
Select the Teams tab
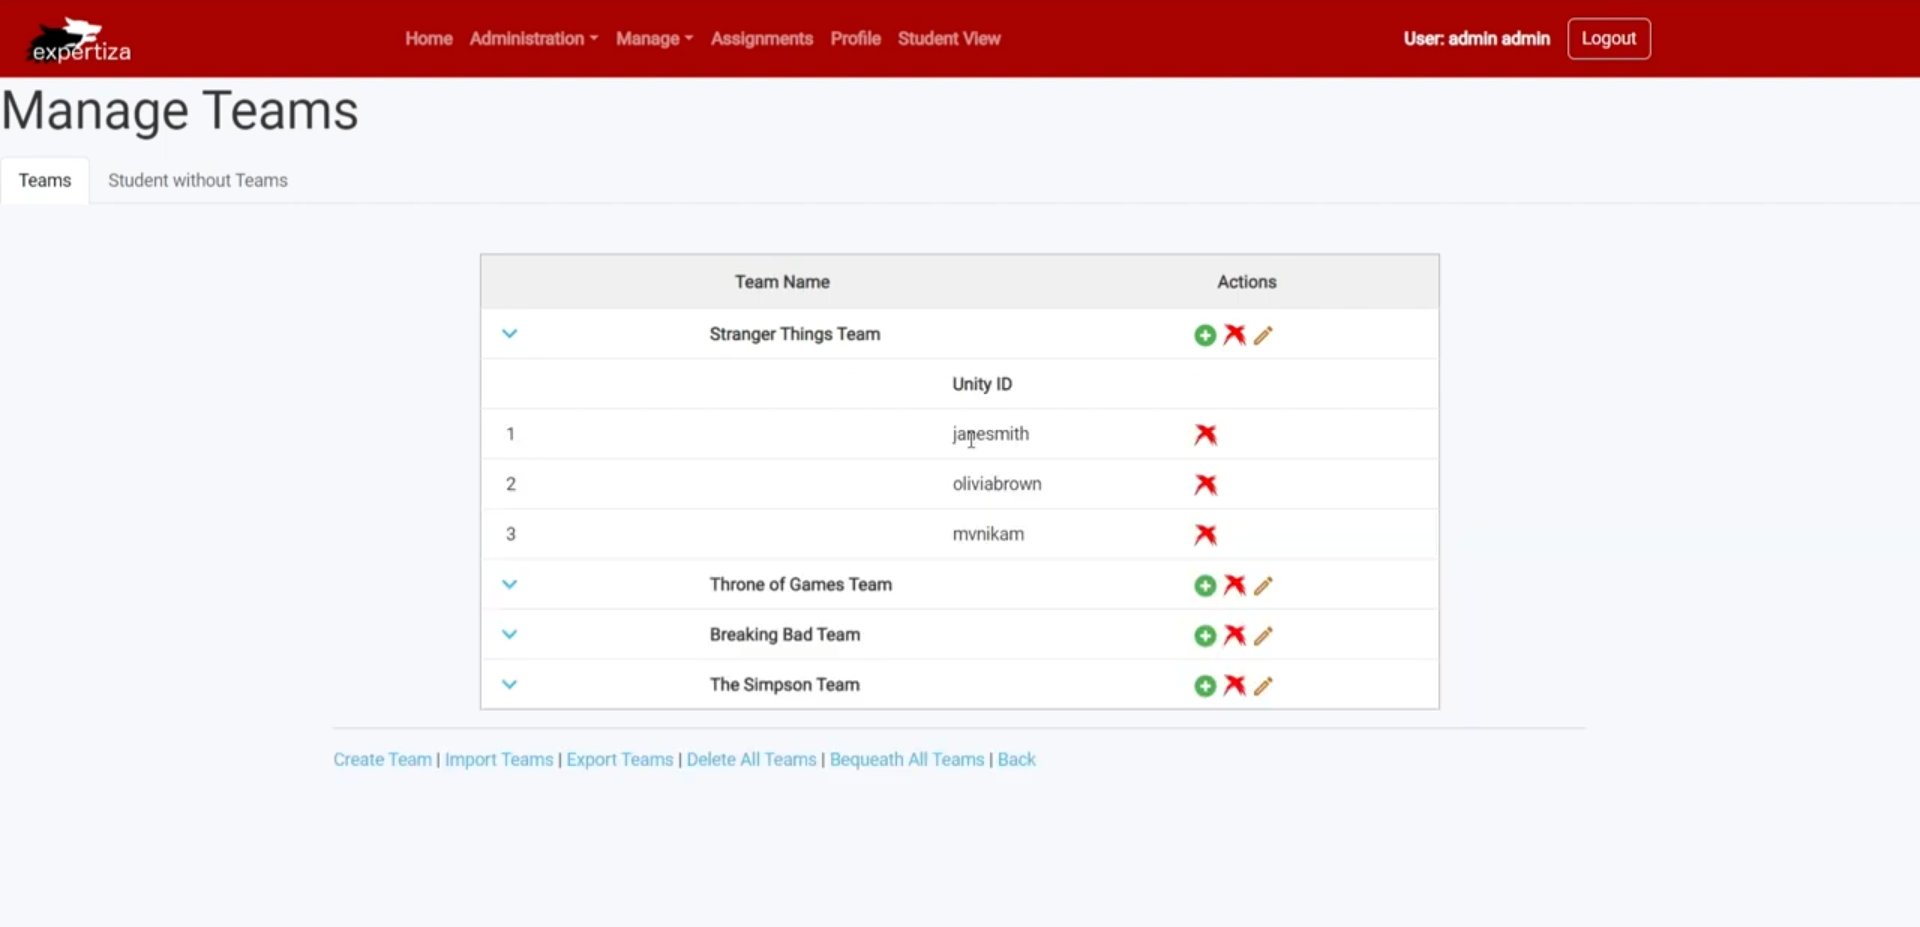tap(45, 180)
